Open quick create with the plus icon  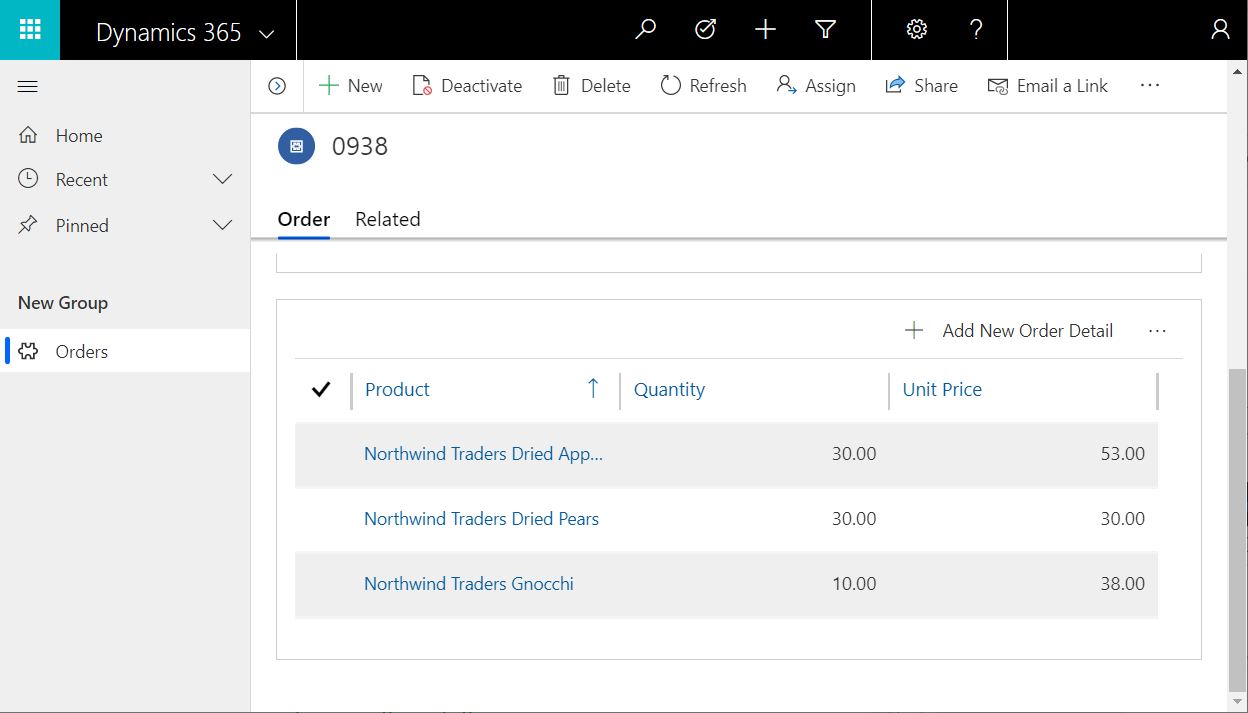(x=765, y=29)
